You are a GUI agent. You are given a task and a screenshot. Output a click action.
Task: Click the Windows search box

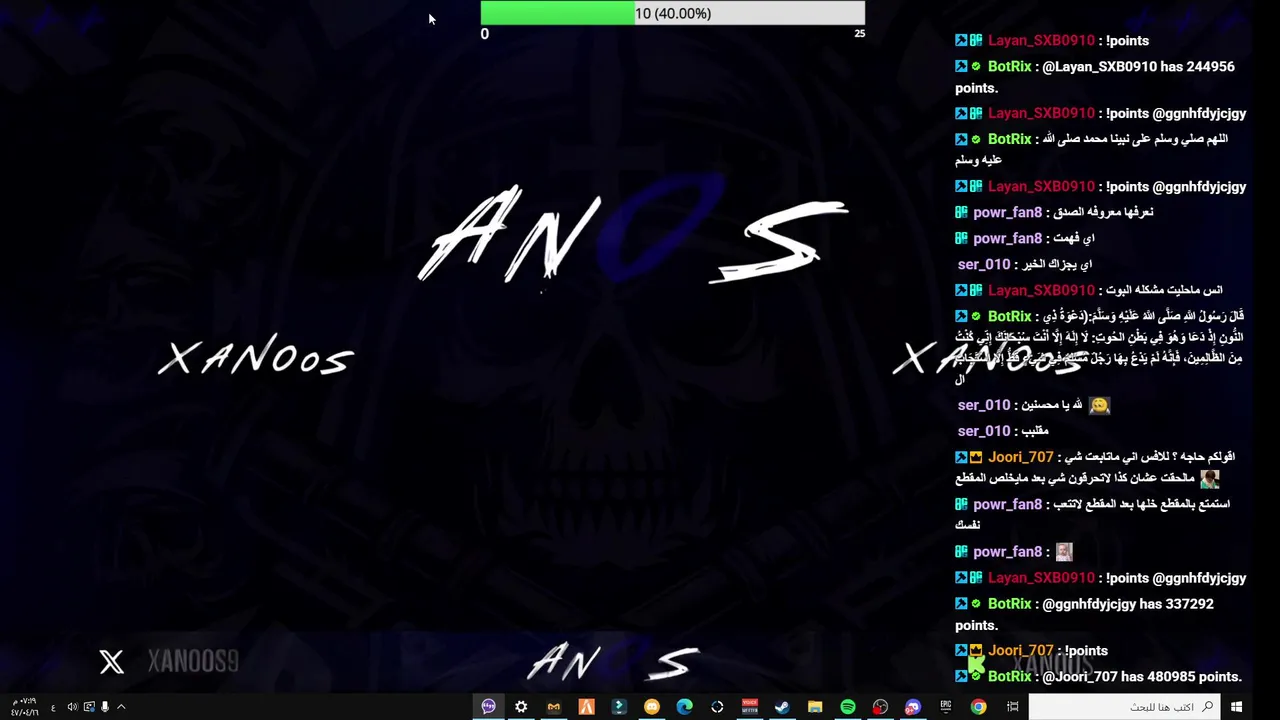[x=1124, y=707]
